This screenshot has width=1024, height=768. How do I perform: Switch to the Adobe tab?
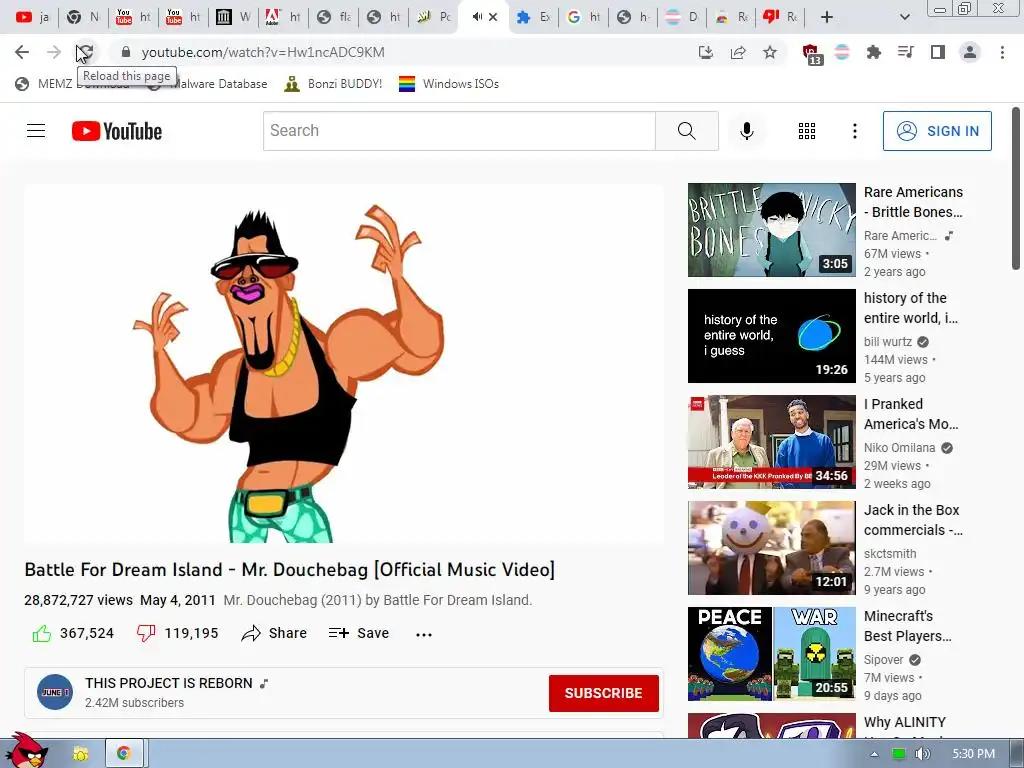283,17
